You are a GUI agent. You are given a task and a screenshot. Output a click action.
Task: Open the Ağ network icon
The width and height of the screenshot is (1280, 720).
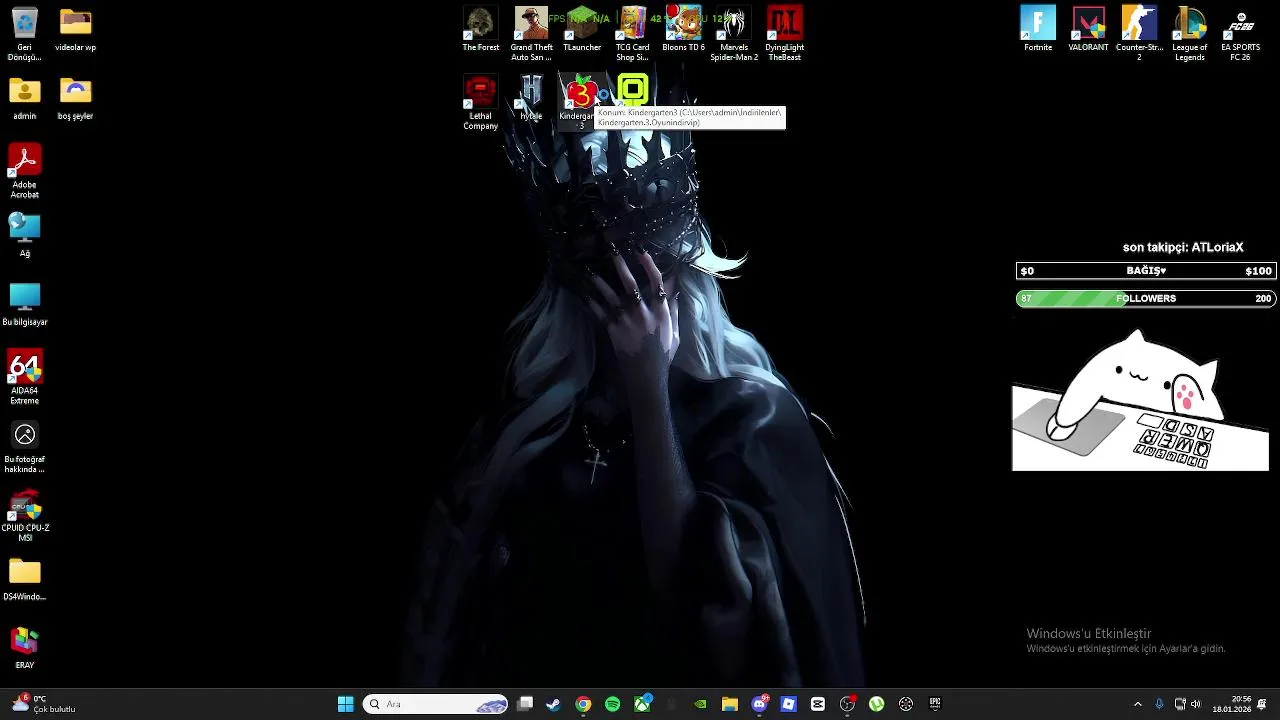(24, 236)
